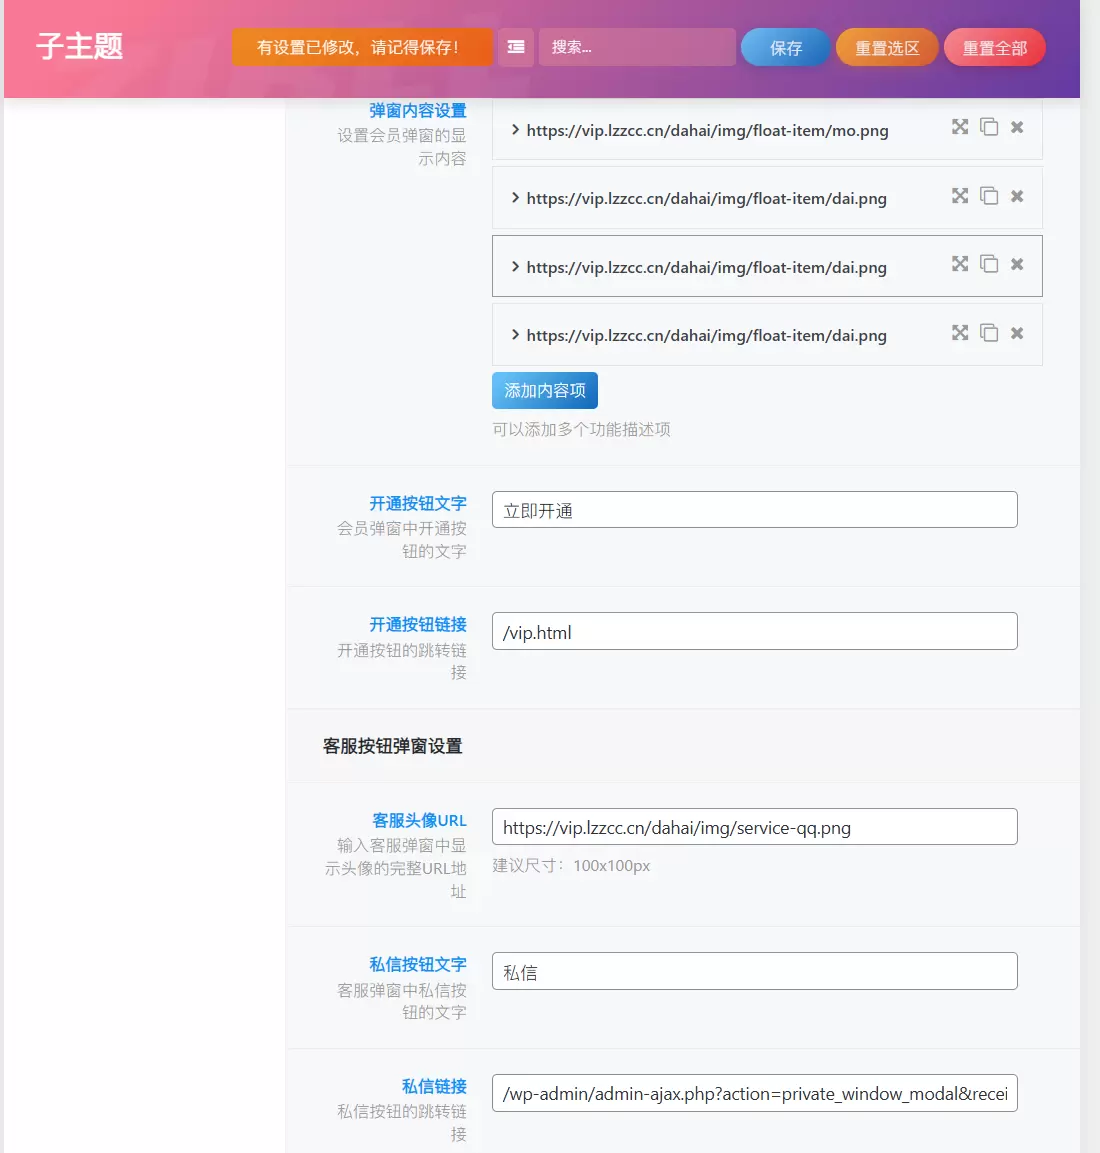Screen dimensions: 1100x1153
Task: Click the 可以添加多个功能描述项 hint text
Action: [x=581, y=429]
